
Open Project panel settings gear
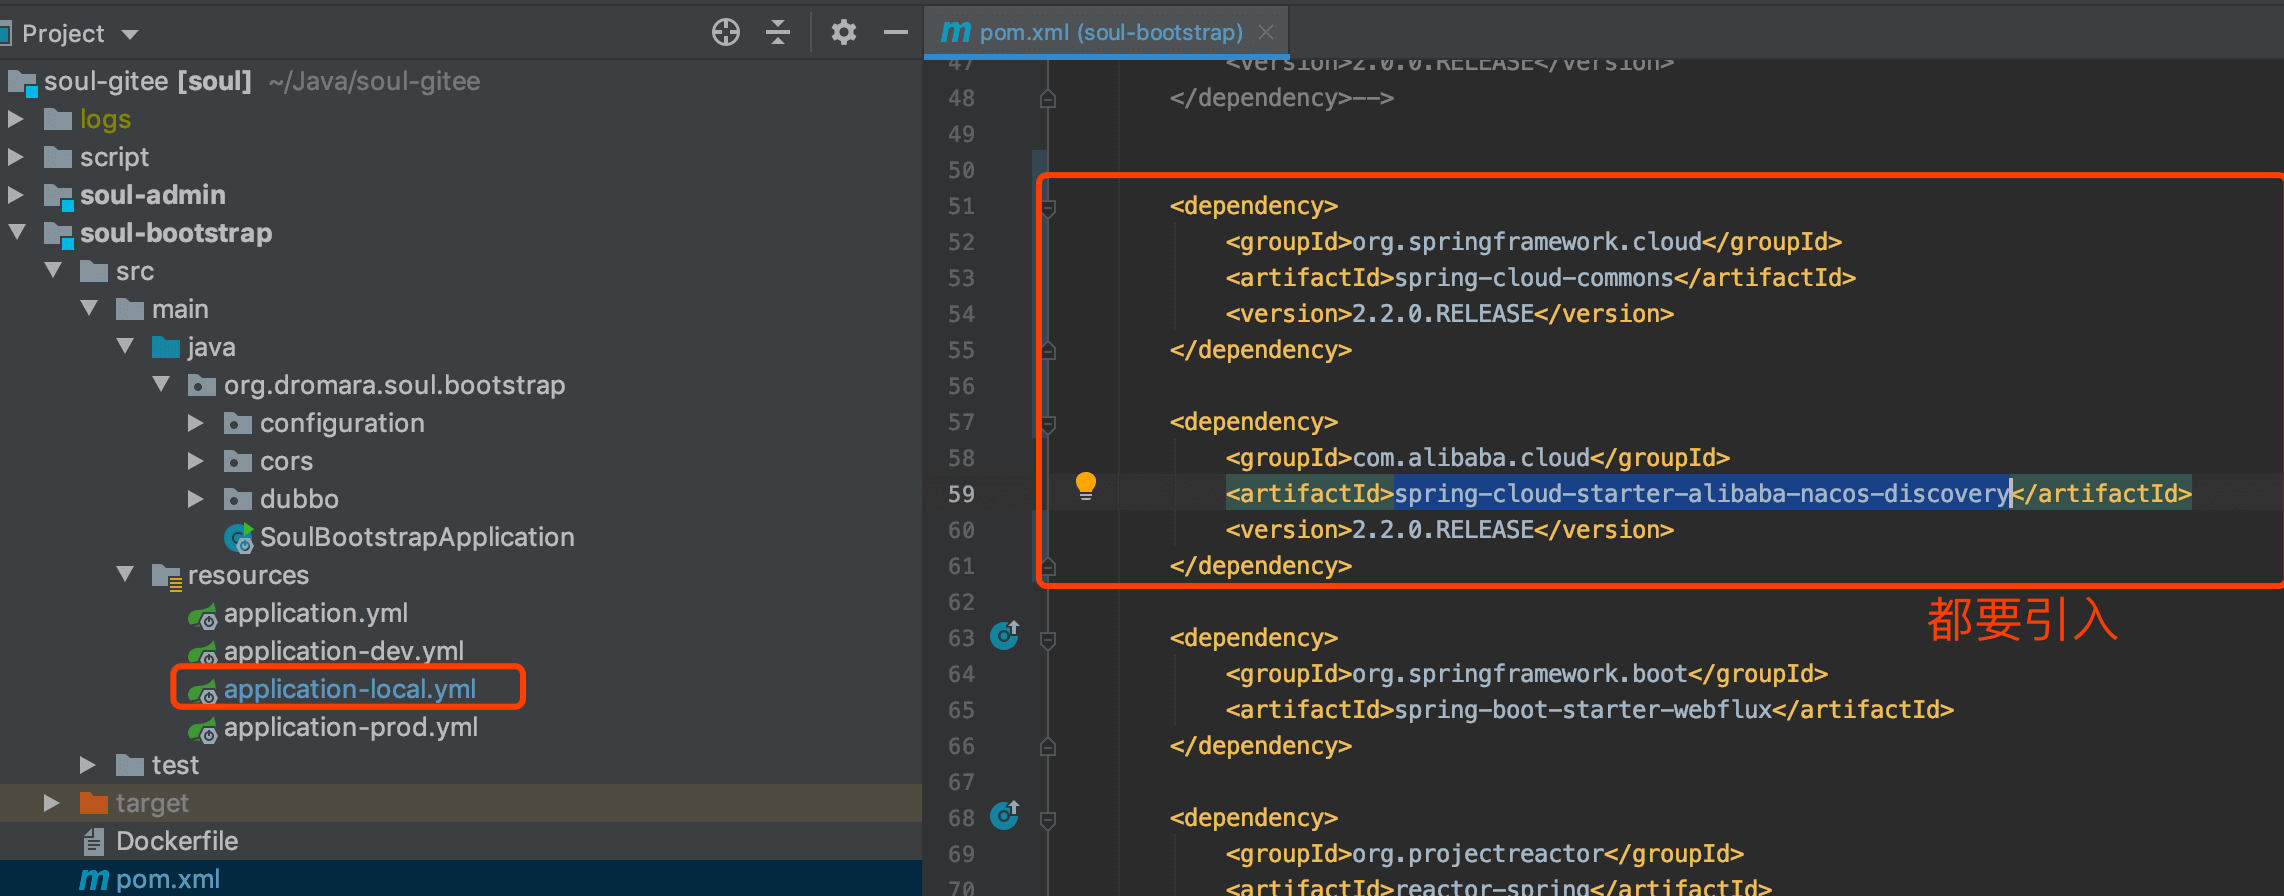click(844, 33)
